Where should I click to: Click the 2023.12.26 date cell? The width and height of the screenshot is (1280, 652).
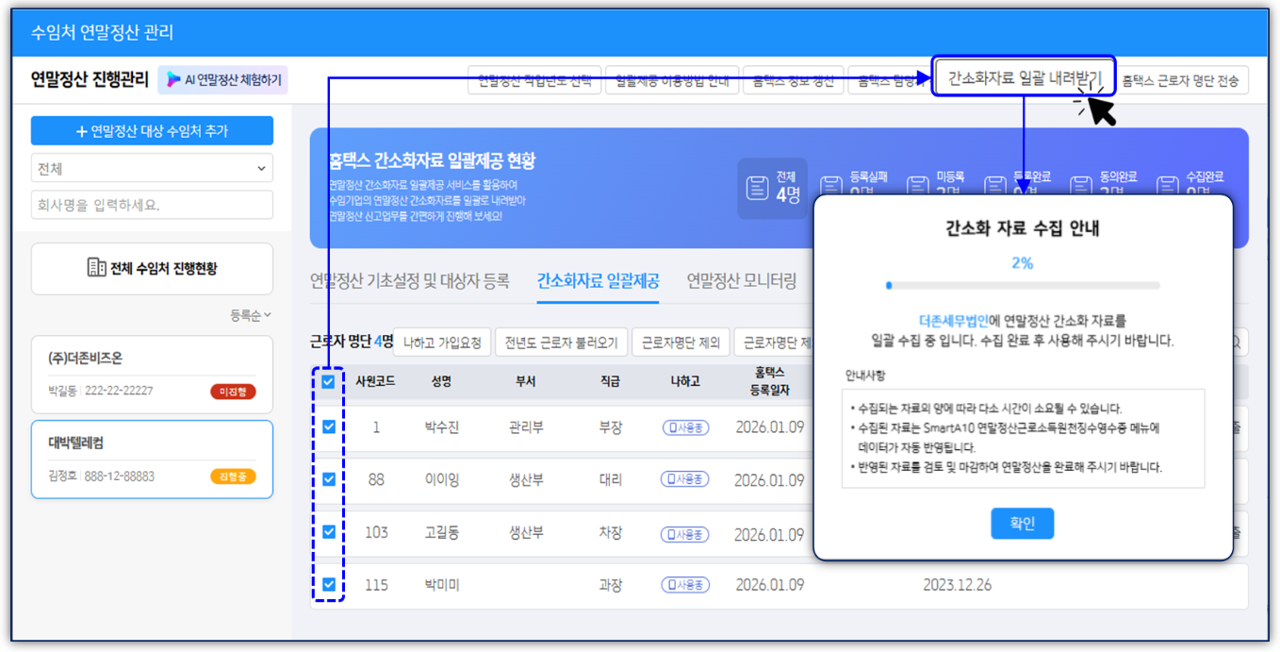point(957,584)
